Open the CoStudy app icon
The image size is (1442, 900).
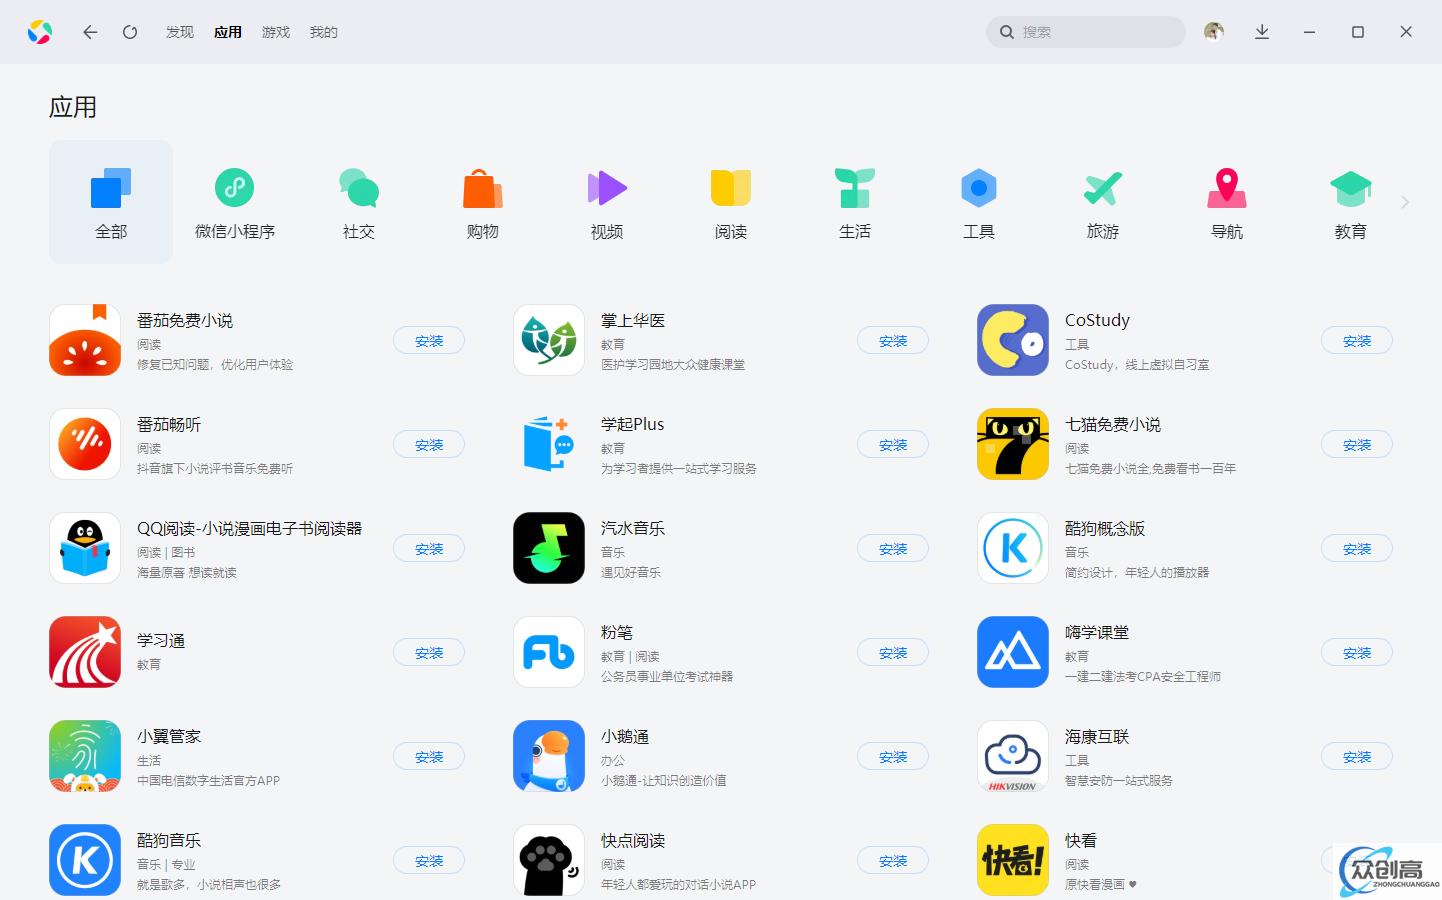pyautogui.click(x=1013, y=340)
